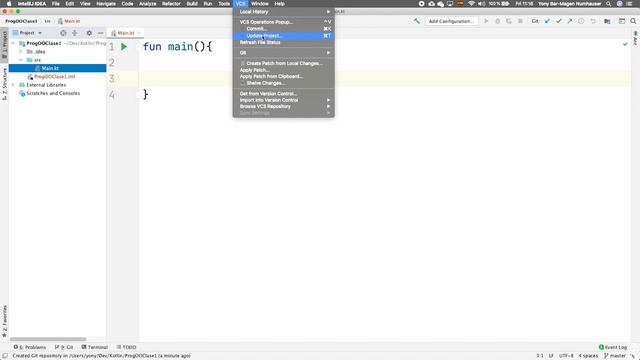This screenshot has height=360, width=640.
Task: Select Update Project… in the VCS menu
Action: coord(284,36)
